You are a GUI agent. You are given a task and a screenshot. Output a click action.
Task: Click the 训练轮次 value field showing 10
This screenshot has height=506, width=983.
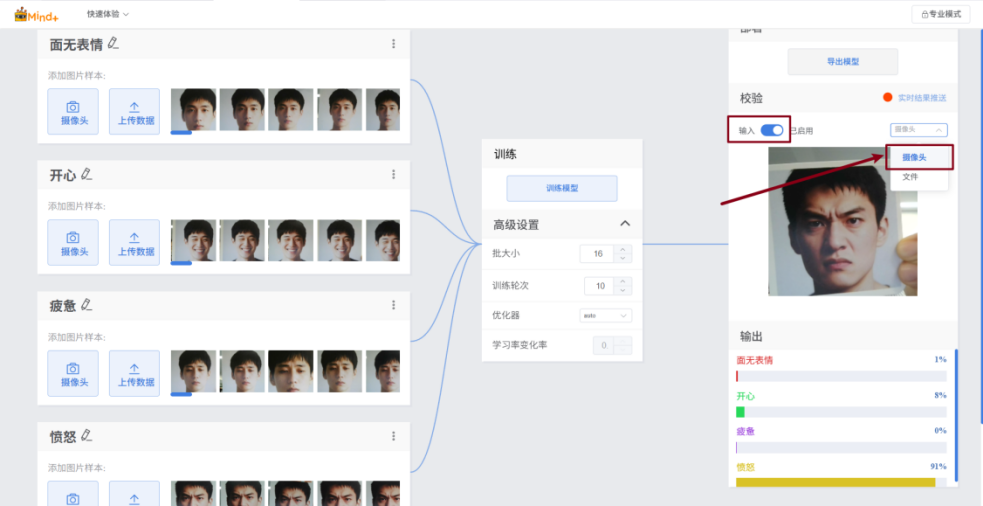tap(601, 286)
